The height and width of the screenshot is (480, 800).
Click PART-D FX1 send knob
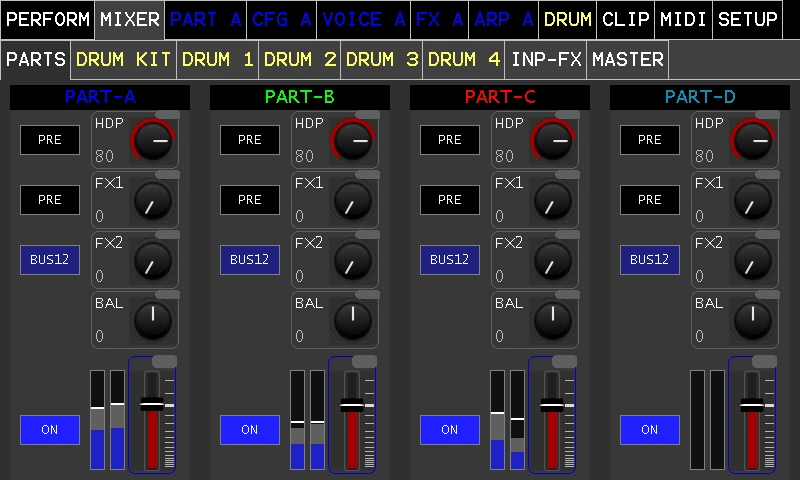click(x=753, y=201)
